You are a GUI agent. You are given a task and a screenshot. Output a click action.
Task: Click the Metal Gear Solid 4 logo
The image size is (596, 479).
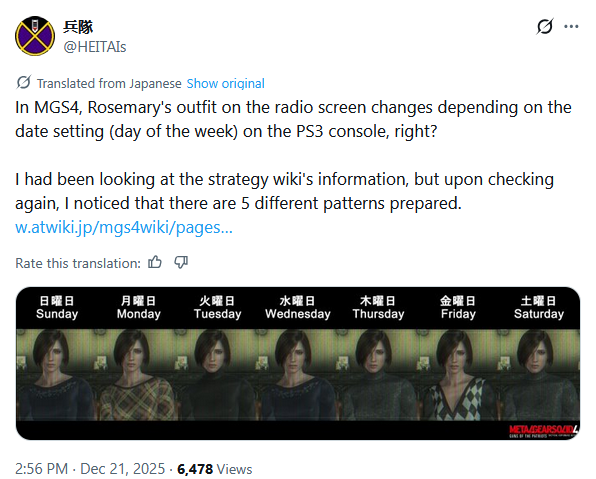click(544, 431)
